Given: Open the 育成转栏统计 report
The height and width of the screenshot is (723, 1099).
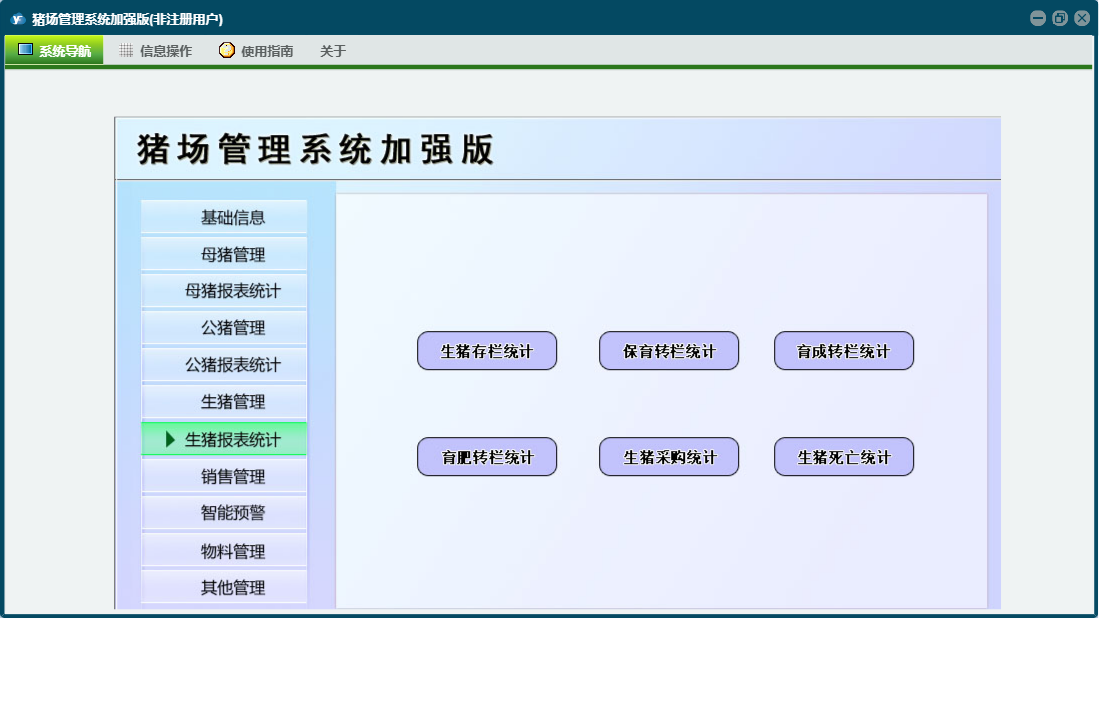Looking at the screenshot, I should point(844,351).
